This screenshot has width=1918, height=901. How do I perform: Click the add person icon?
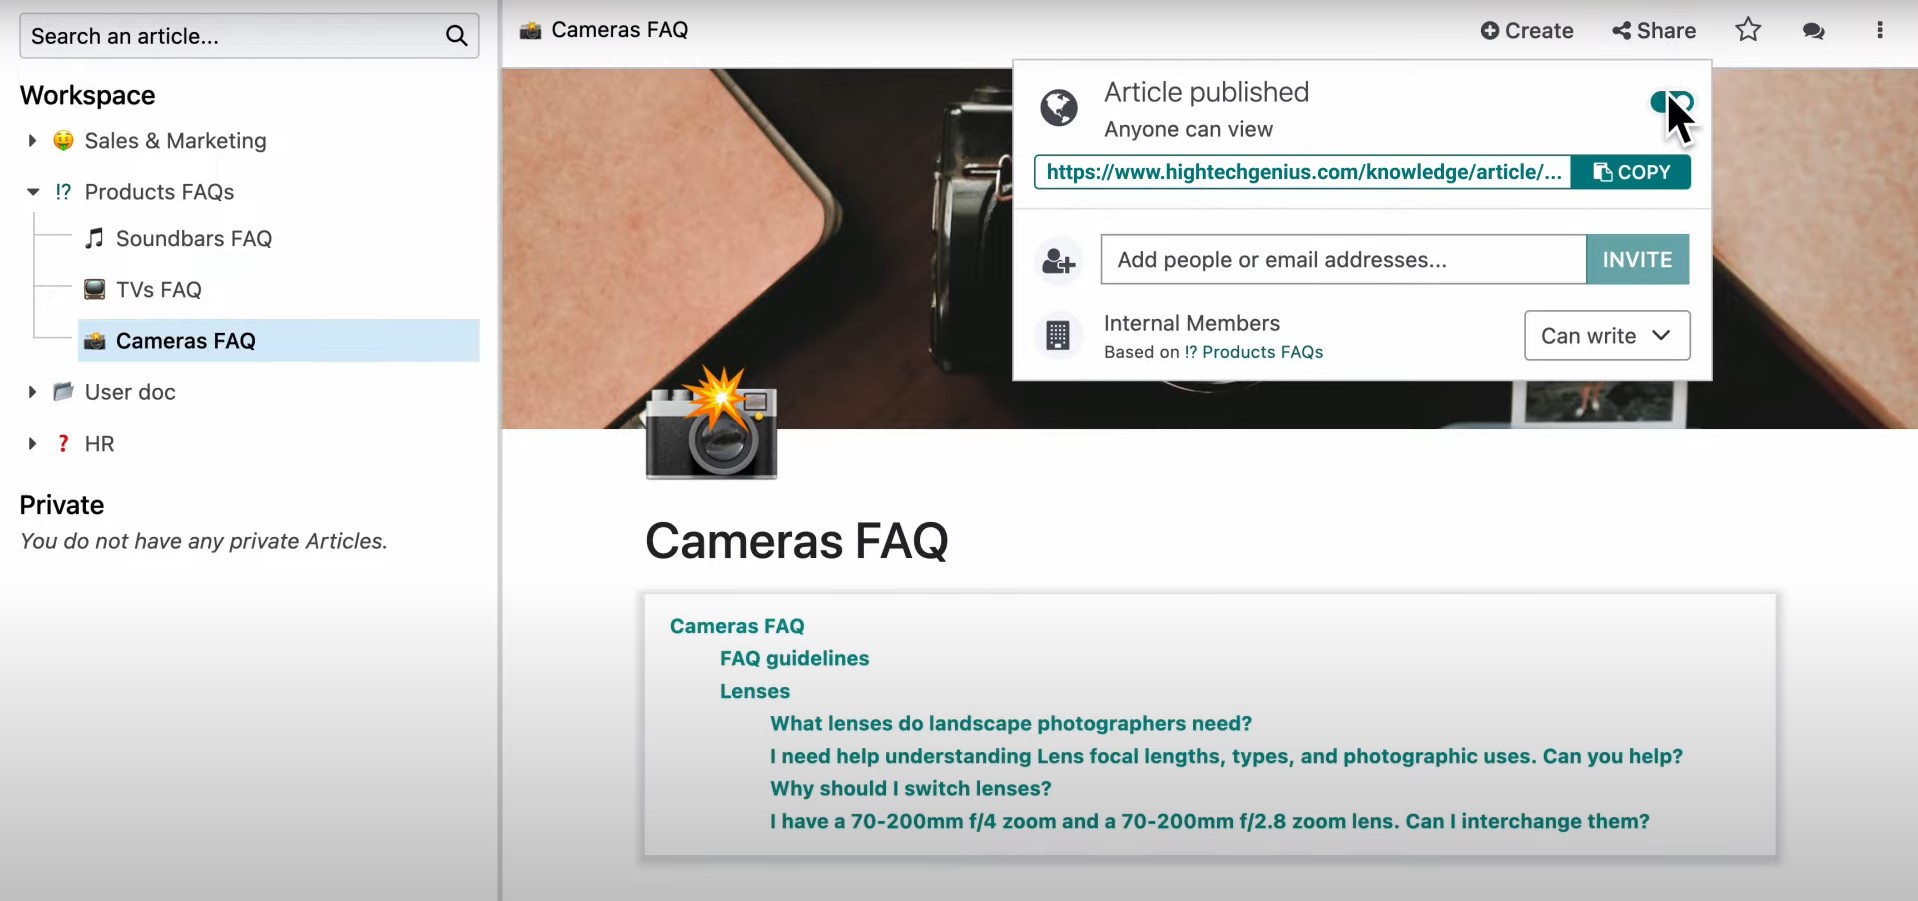click(1059, 261)
